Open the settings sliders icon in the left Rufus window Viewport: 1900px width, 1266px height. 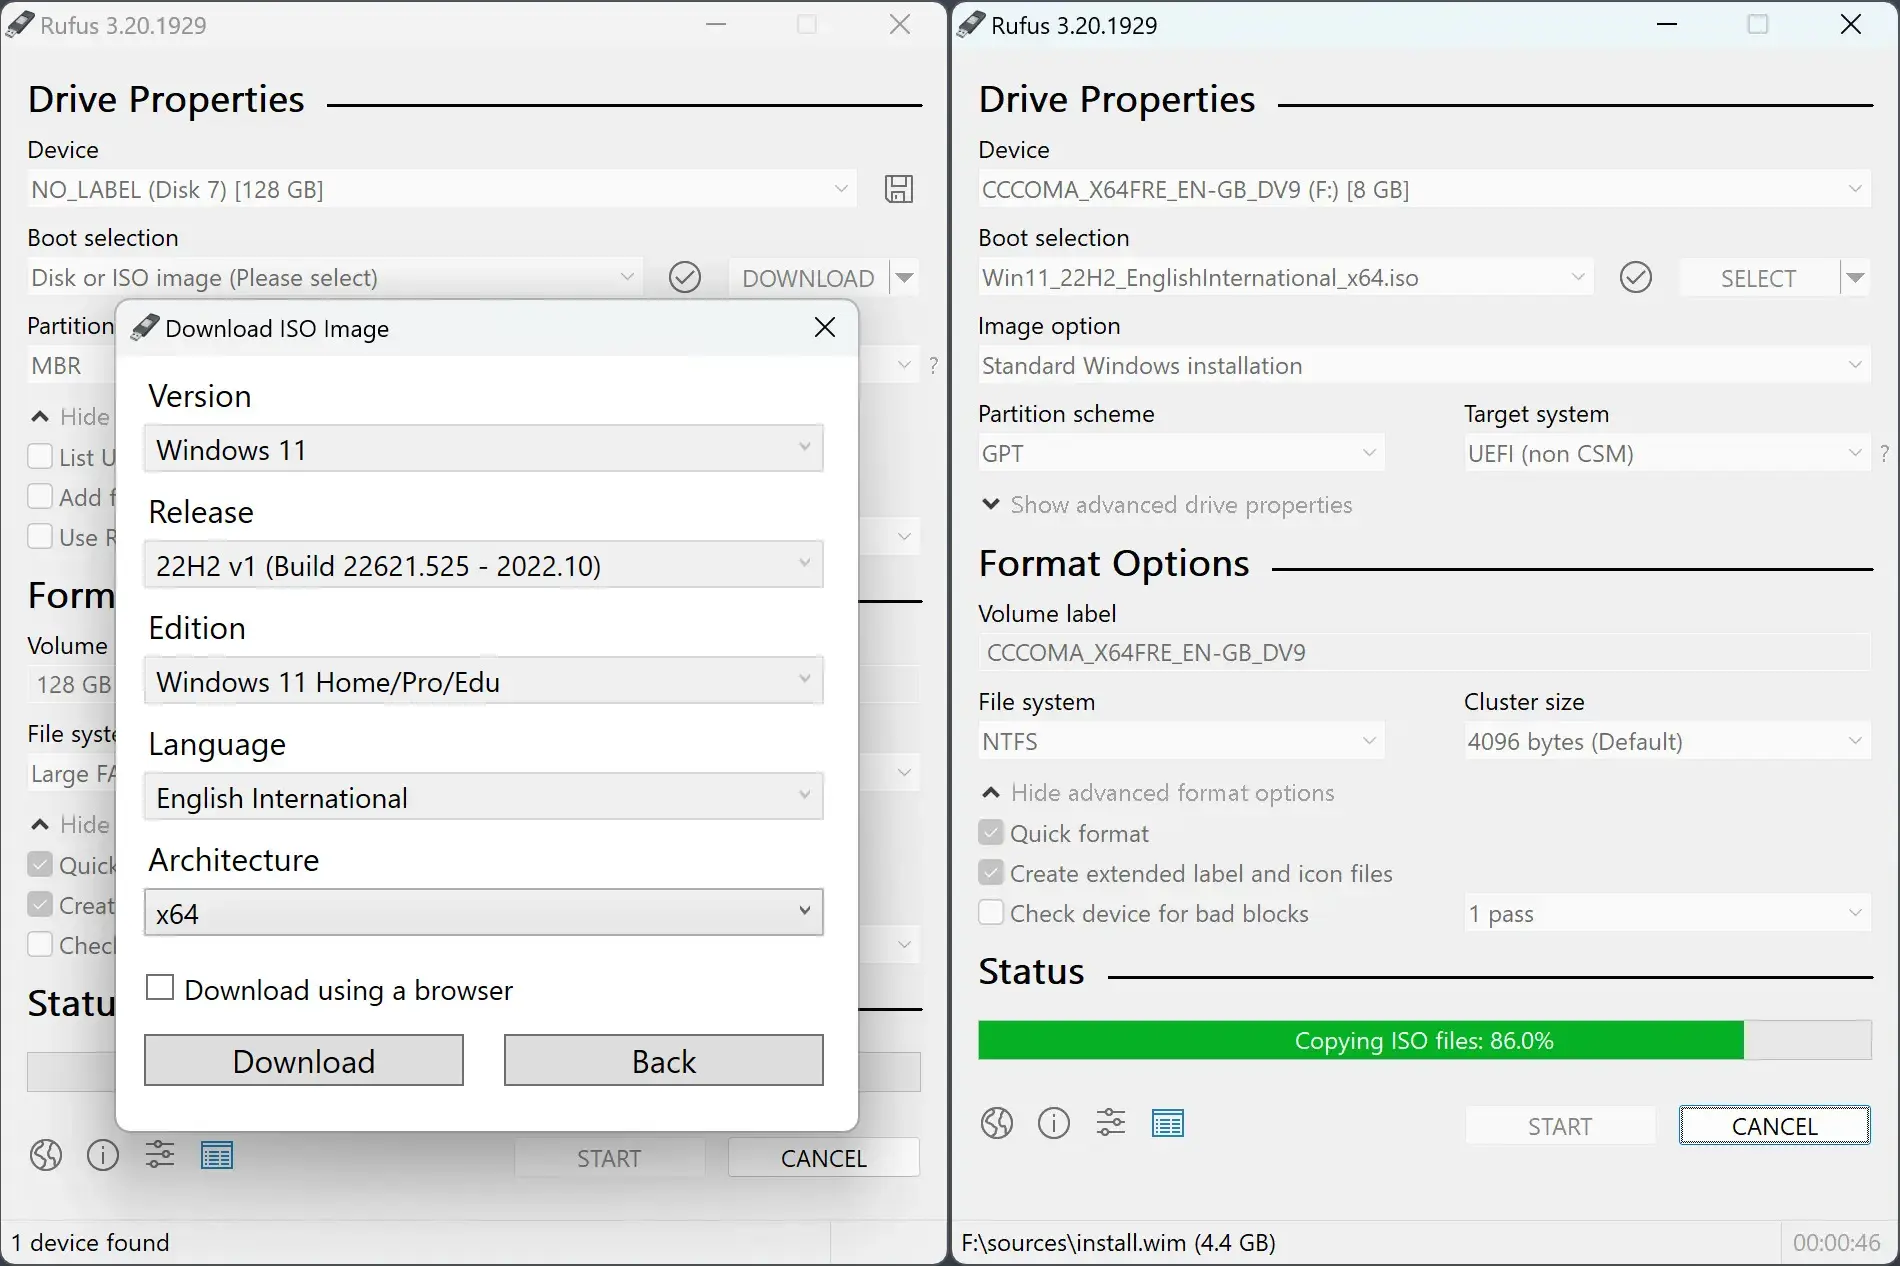(160, 1155)
